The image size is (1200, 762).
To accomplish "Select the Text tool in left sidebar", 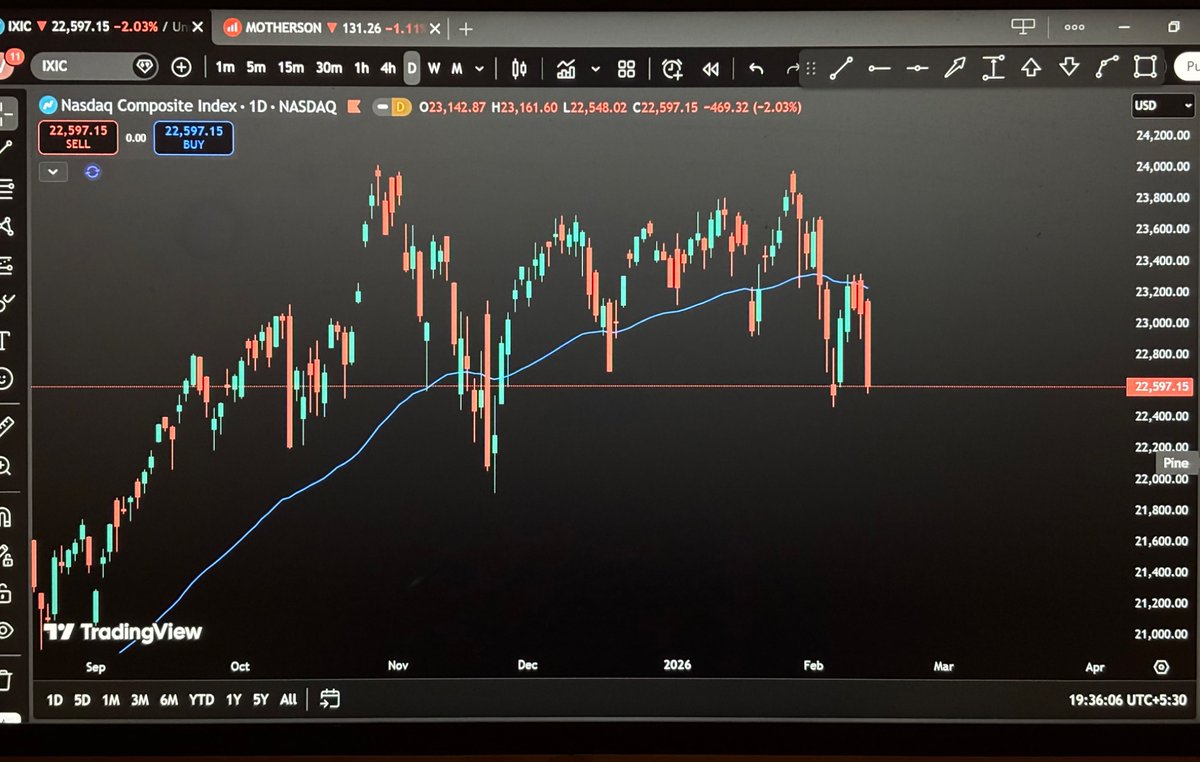I will (5, 341).
